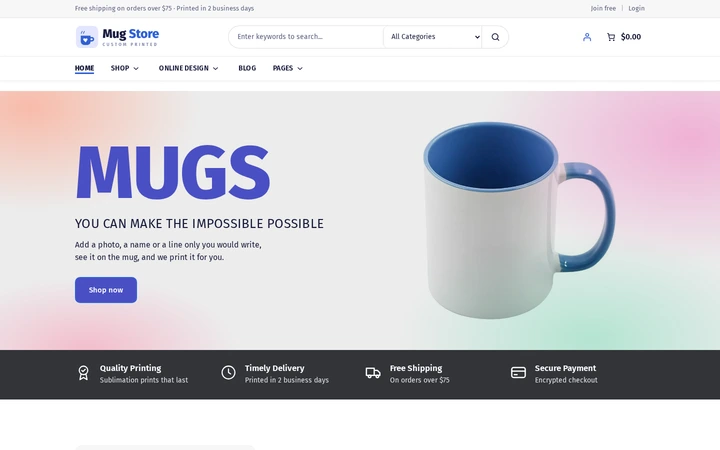
Task: Click the "Sublimation prints that last" text
Action: (144, 380)
